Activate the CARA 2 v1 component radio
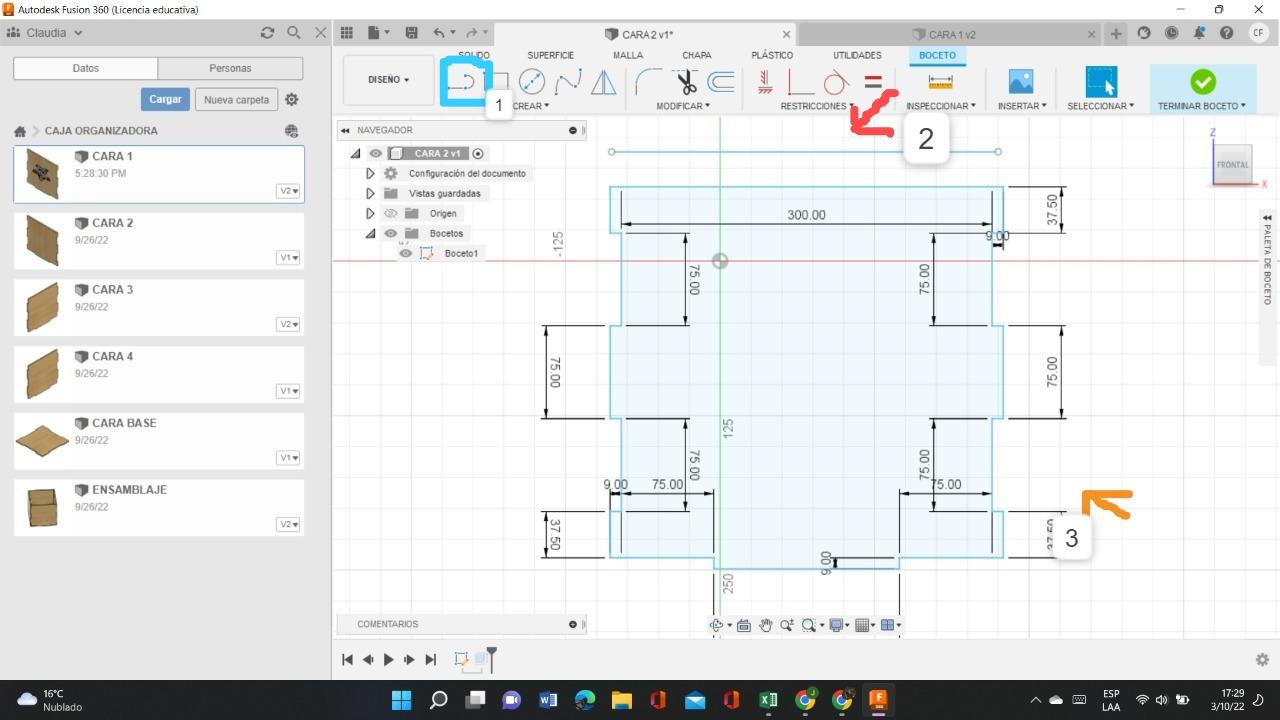This screenshot has height=720, width=1280. (x=478, y=153)
